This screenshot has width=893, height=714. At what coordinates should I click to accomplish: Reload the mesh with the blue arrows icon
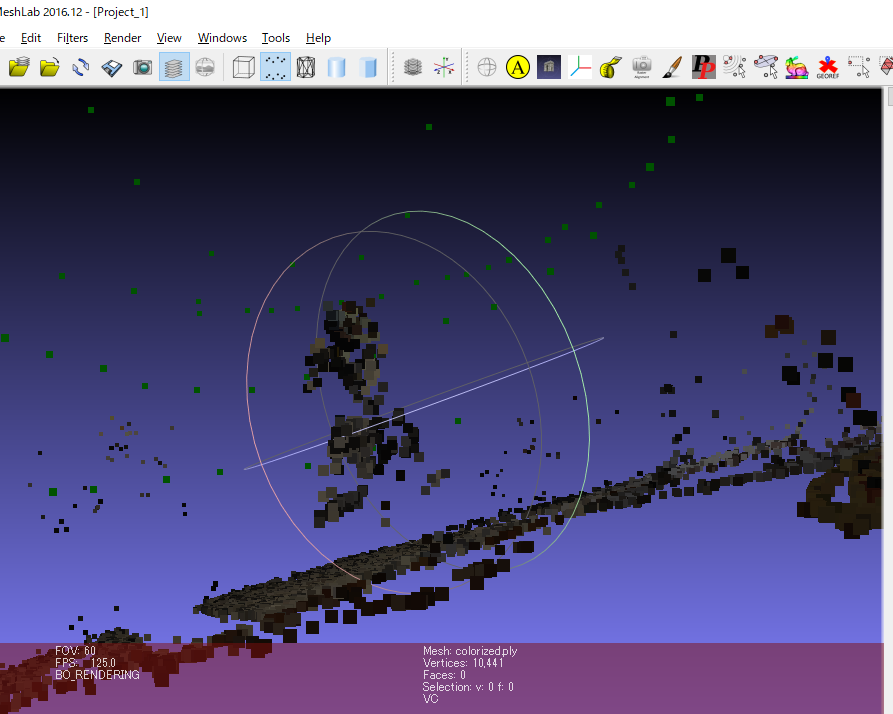pyautogui.click(x=80, y=67)
